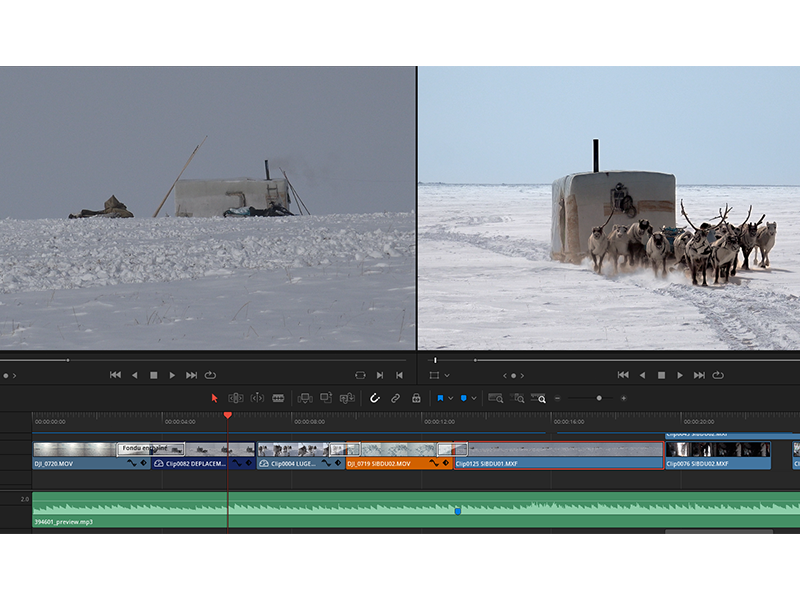Image resolution: width=800 pixels, height=600 pixels.
Task: Stop playback in timeline viewer
Action: [661, 375]
